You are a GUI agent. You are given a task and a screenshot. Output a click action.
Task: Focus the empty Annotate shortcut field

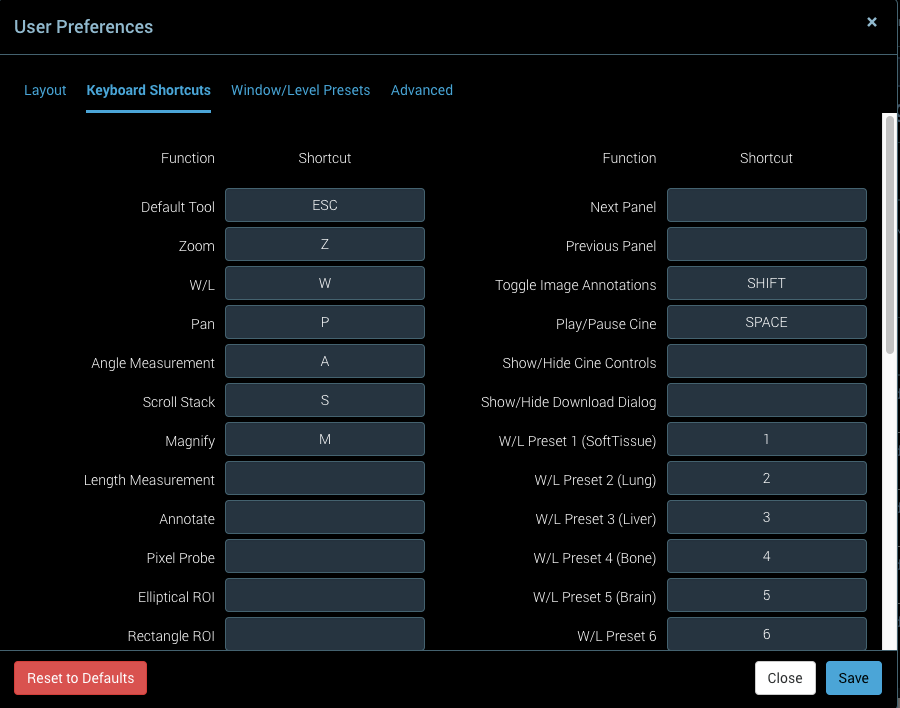point(325,517)
